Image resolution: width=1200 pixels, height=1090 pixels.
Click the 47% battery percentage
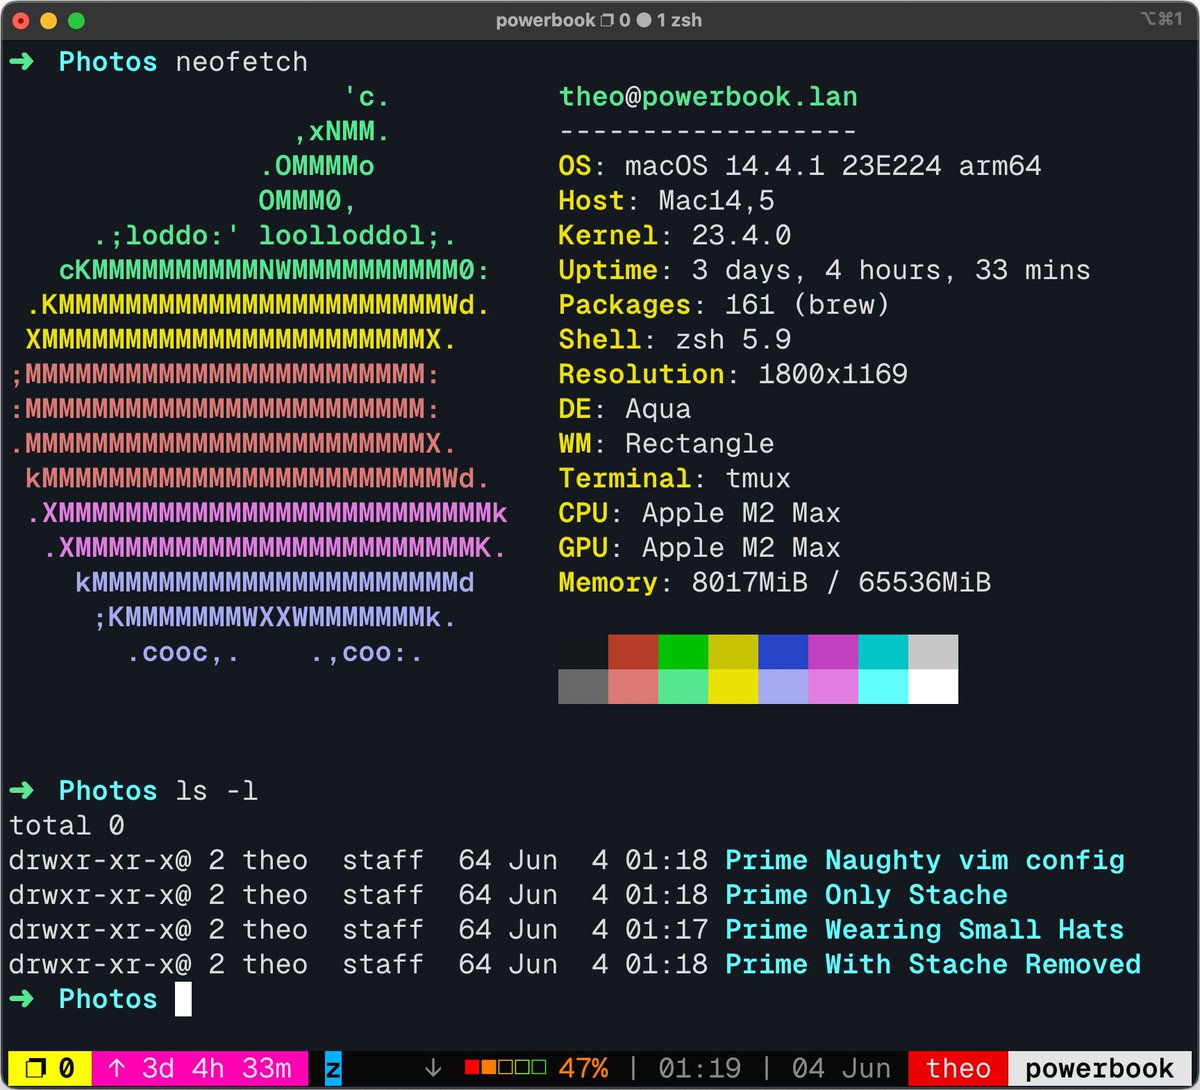(583, 1068)
